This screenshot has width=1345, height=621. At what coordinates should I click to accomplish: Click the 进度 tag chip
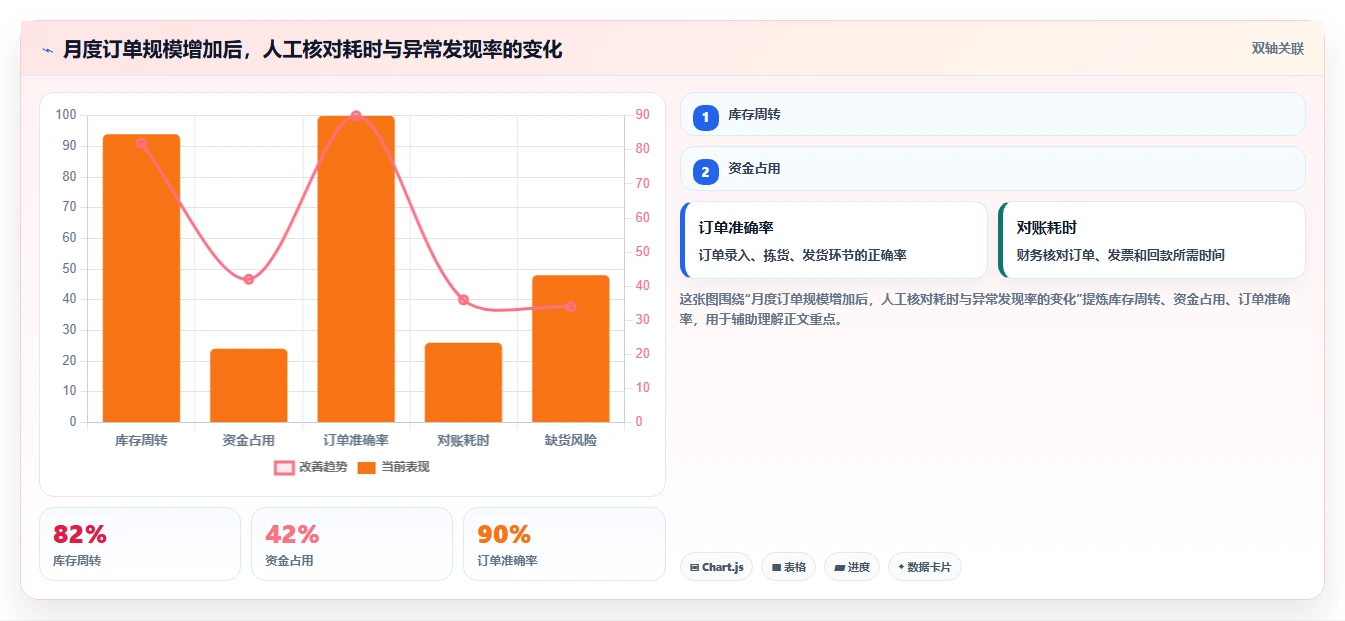852,567
